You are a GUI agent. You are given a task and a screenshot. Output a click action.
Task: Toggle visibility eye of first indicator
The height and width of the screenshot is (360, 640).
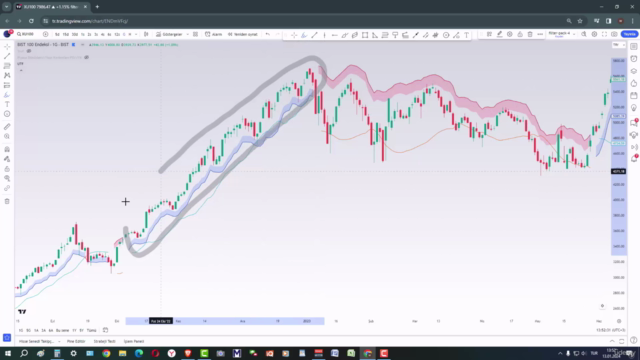coord(29,51)
